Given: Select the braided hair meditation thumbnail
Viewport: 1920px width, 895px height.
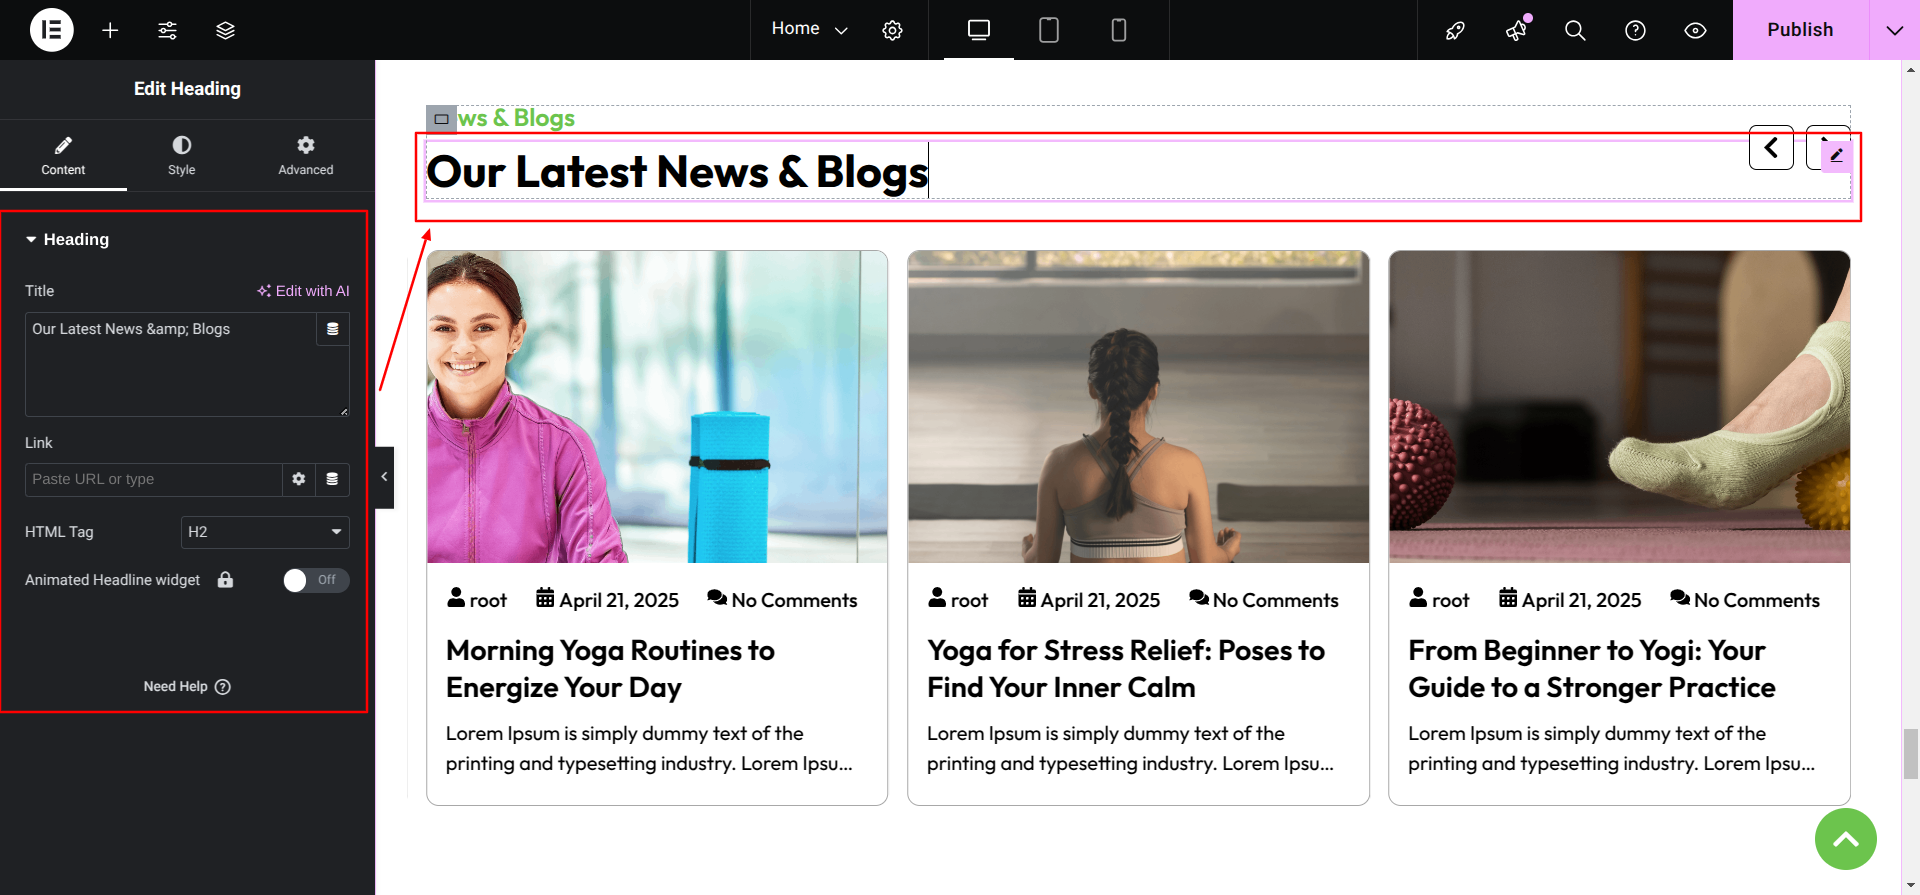Looking at the screenshot, I should point(1138,407).
